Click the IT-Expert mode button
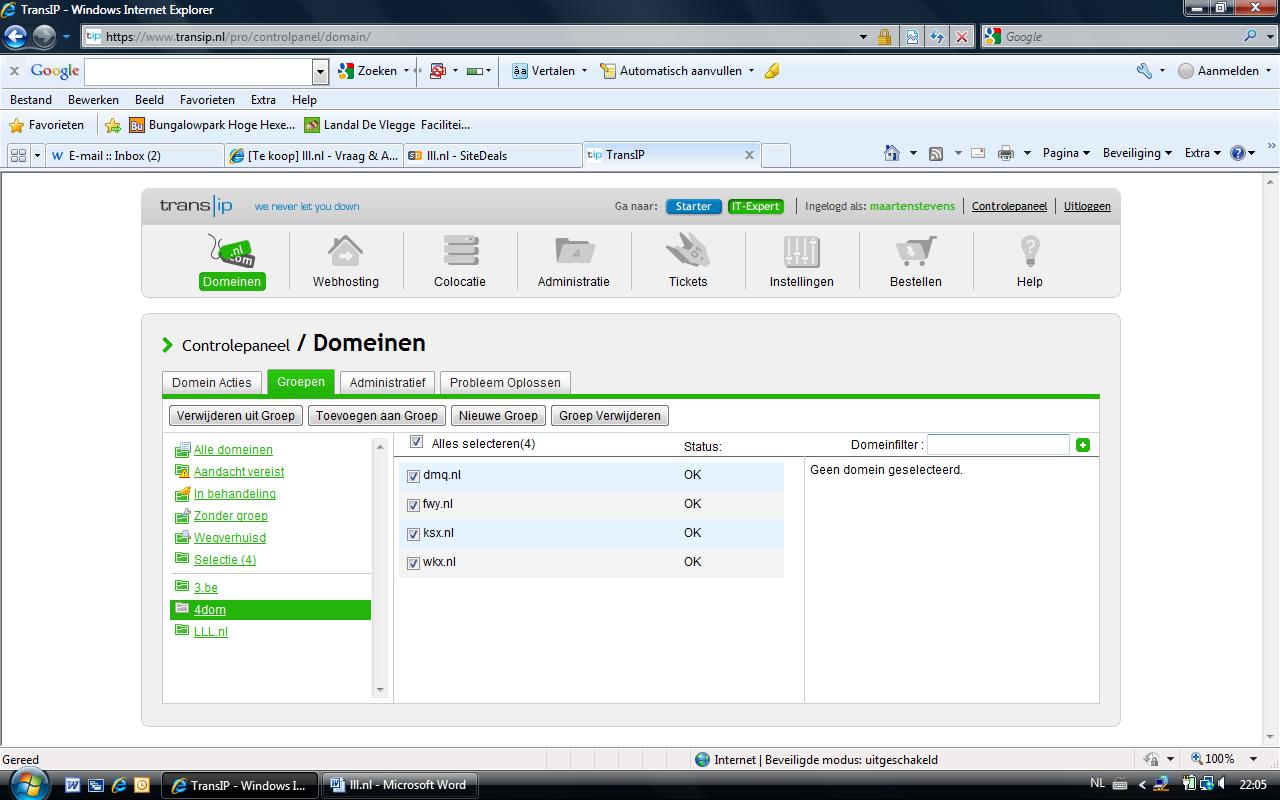Image resolution: width=1280 pixels, height=800 pixels. point(755,206)
